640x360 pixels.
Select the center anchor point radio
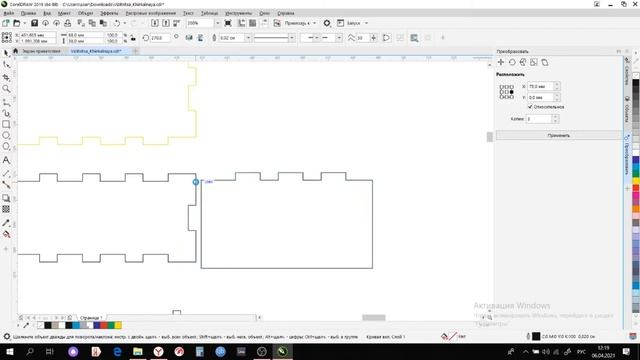507,92
